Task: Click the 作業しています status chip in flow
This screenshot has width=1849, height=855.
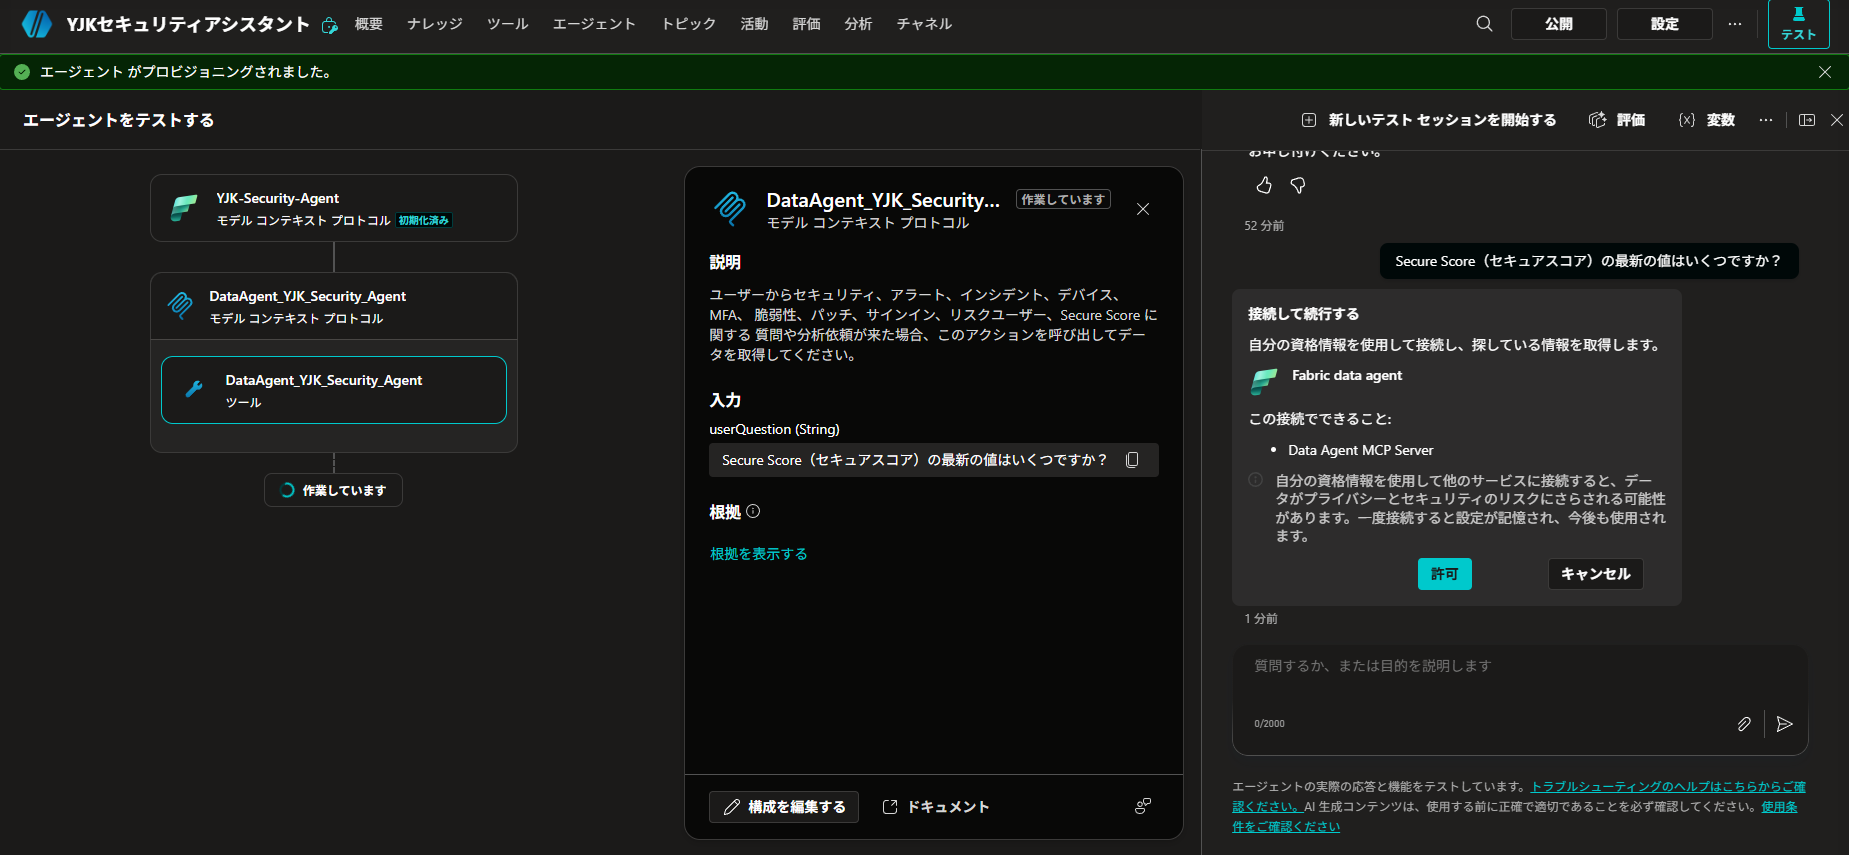Action: click(334, 490)
